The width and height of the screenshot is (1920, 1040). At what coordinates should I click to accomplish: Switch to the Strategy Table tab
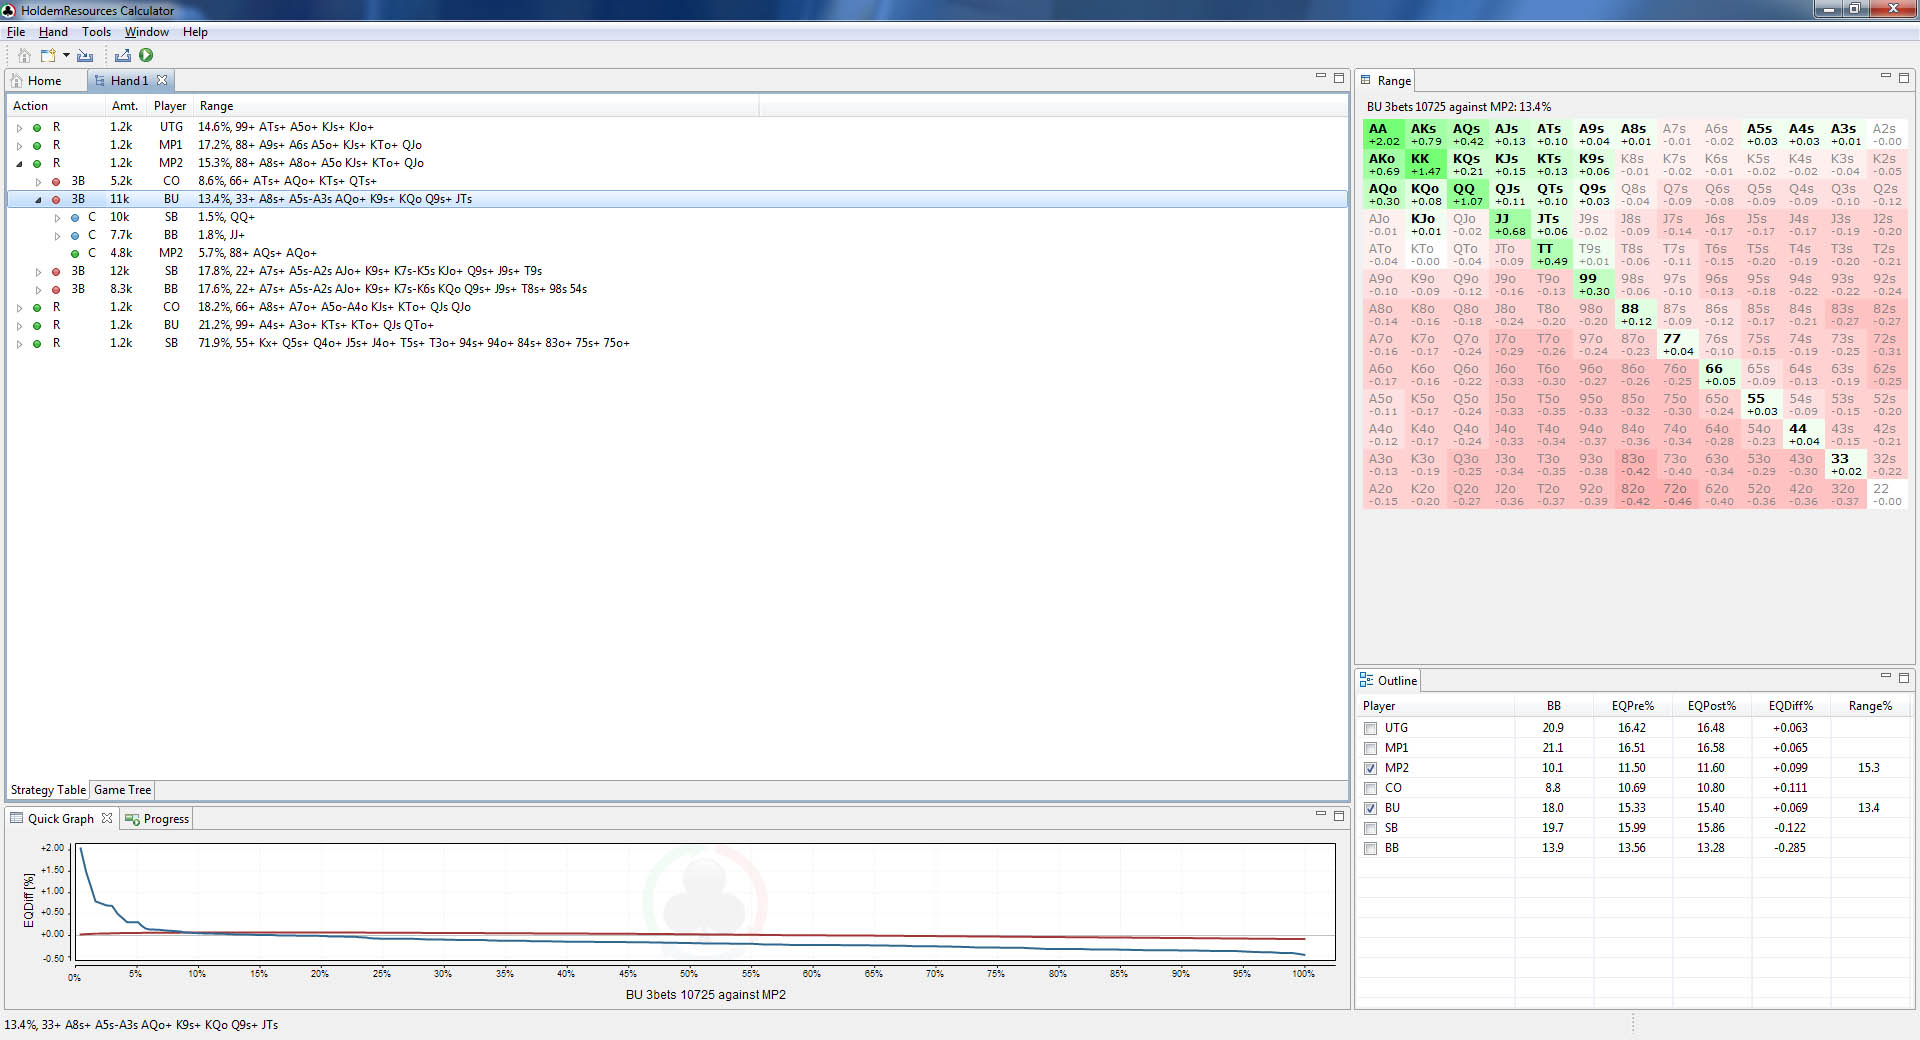click(x=48, y=790)
